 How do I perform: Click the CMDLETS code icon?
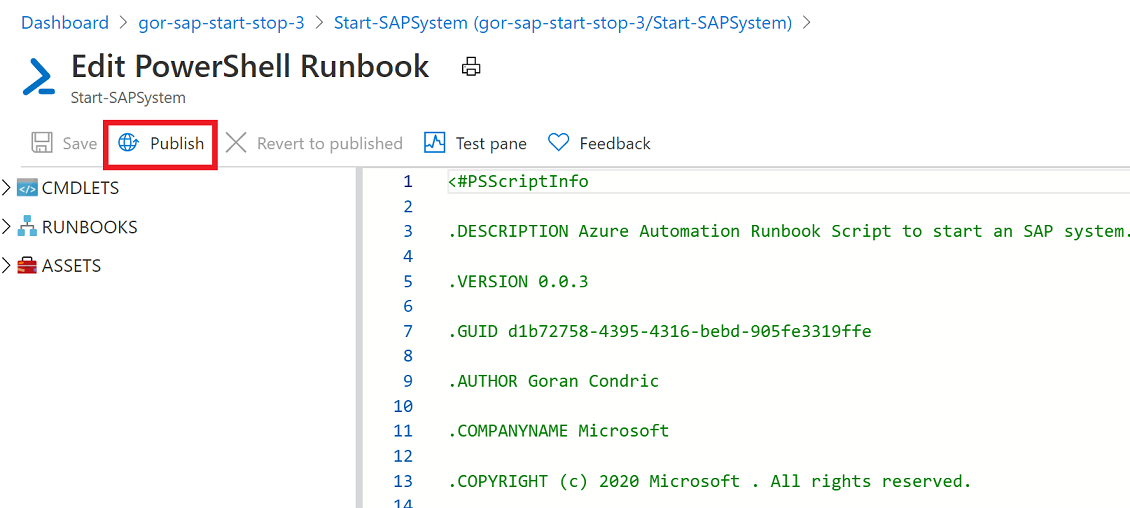click(x=27, y=188)
